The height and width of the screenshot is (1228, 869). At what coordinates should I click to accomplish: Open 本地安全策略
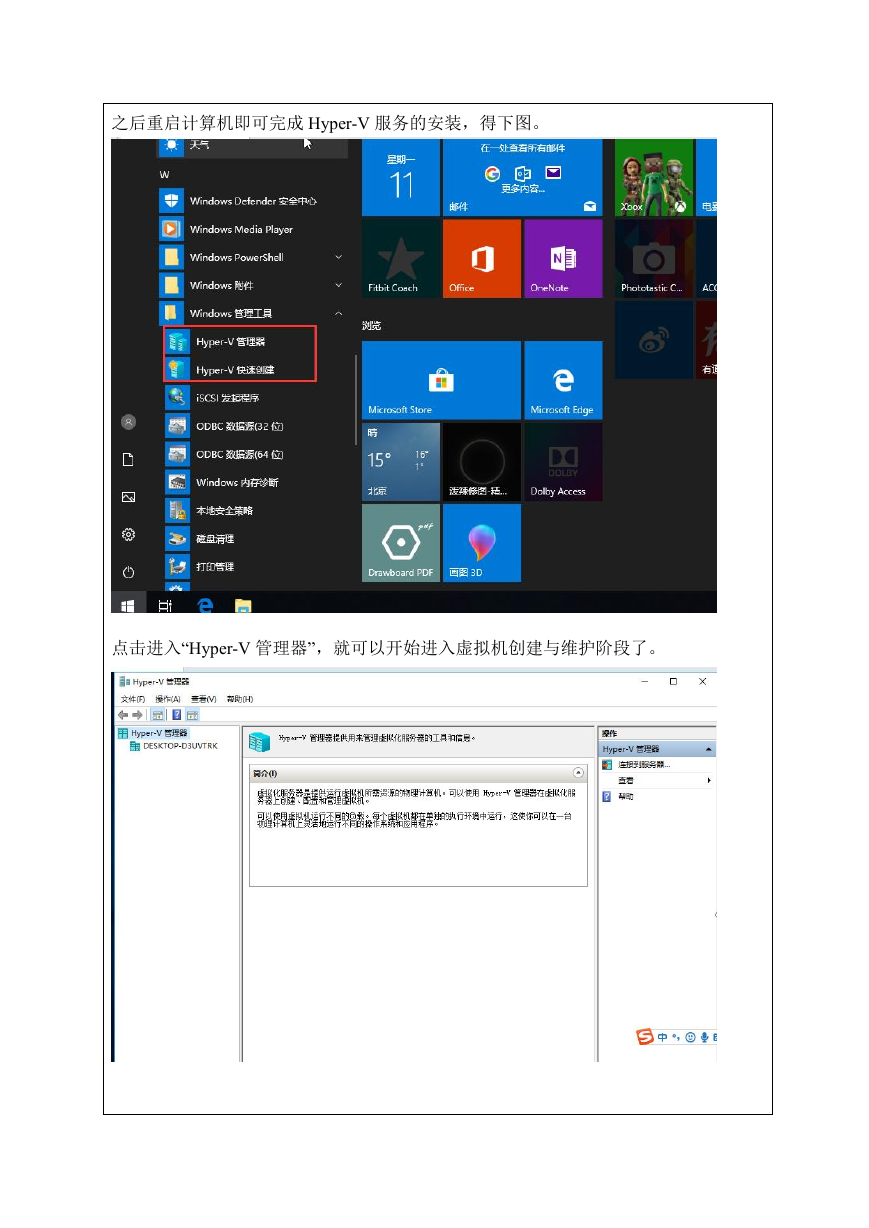(224, 510)
